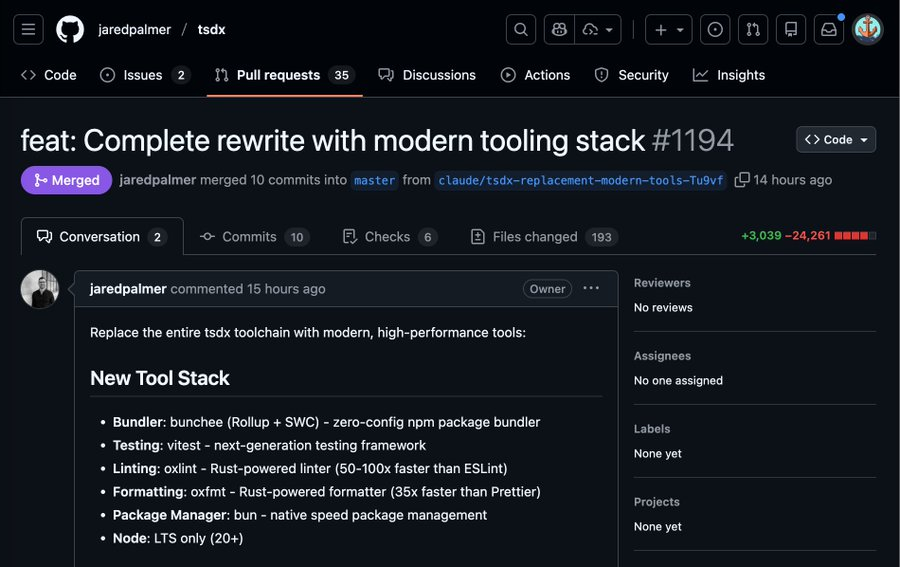The height and width of the screenshot is (567, 900).
Task: Click the master base branch link
Action: click(x=374, y=181)
